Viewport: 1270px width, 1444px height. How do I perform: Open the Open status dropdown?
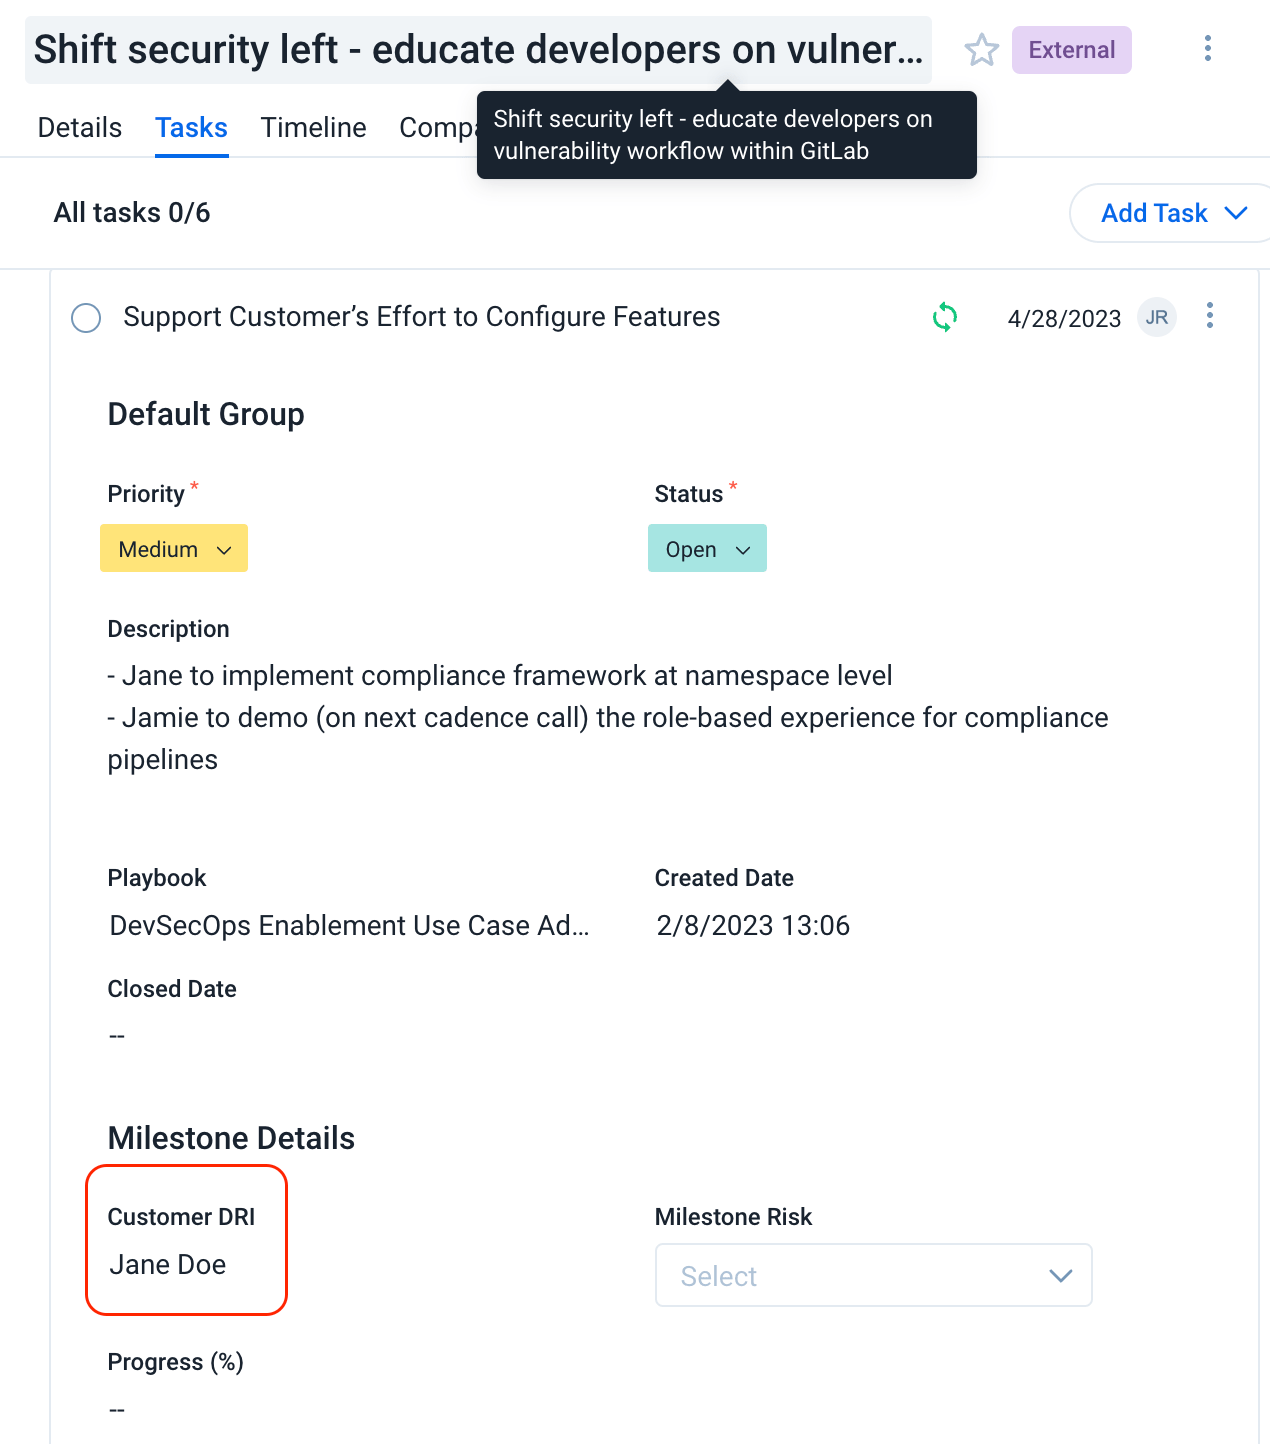707,549
